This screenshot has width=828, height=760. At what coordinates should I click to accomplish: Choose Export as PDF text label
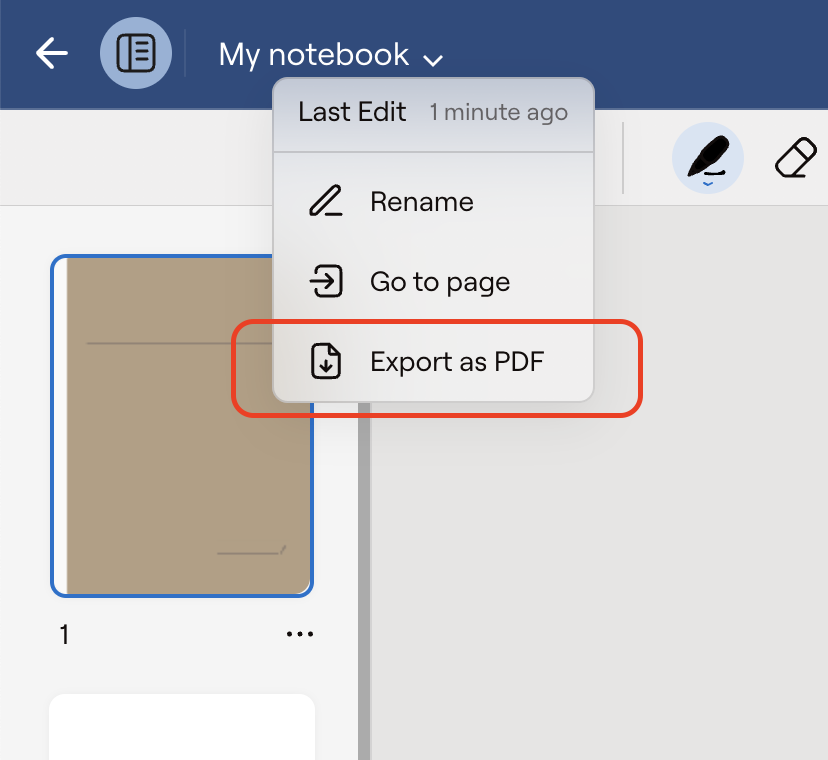click(457, 362)
